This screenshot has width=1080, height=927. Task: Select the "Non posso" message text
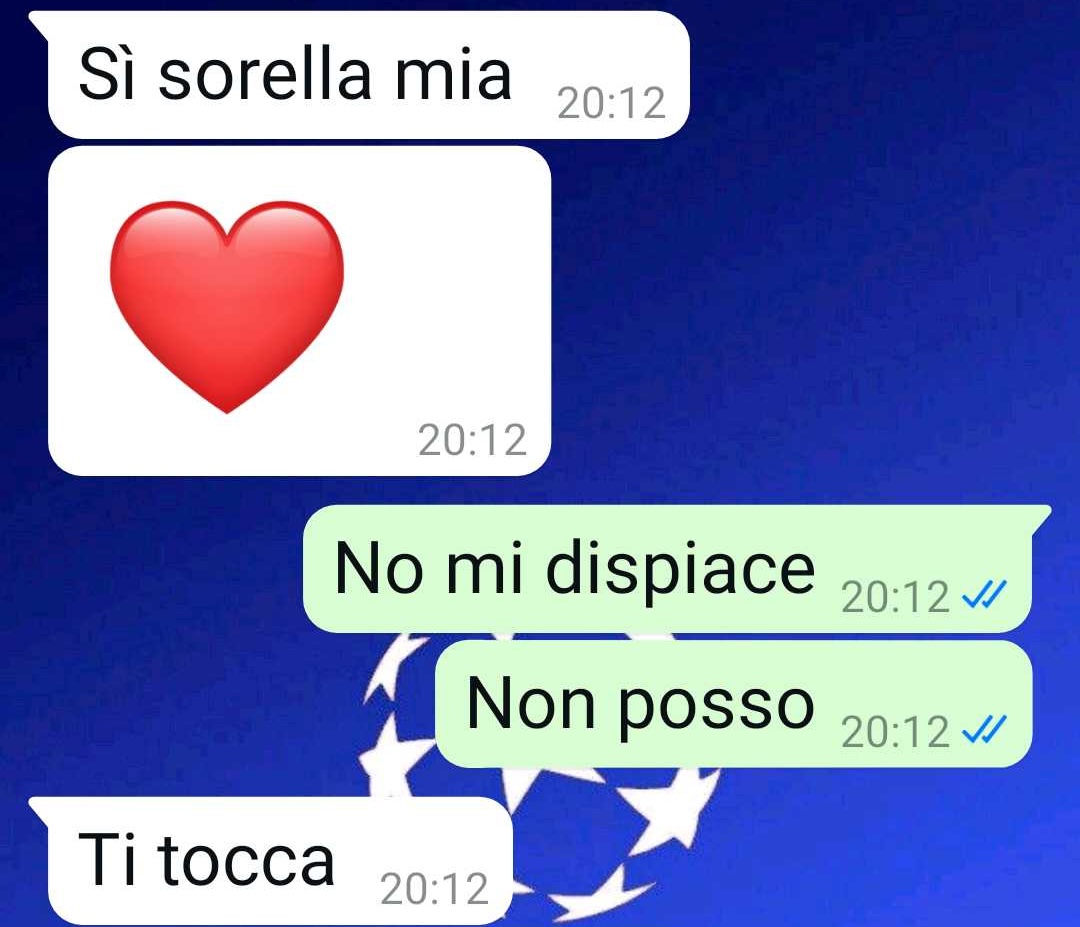click(641, 704)
